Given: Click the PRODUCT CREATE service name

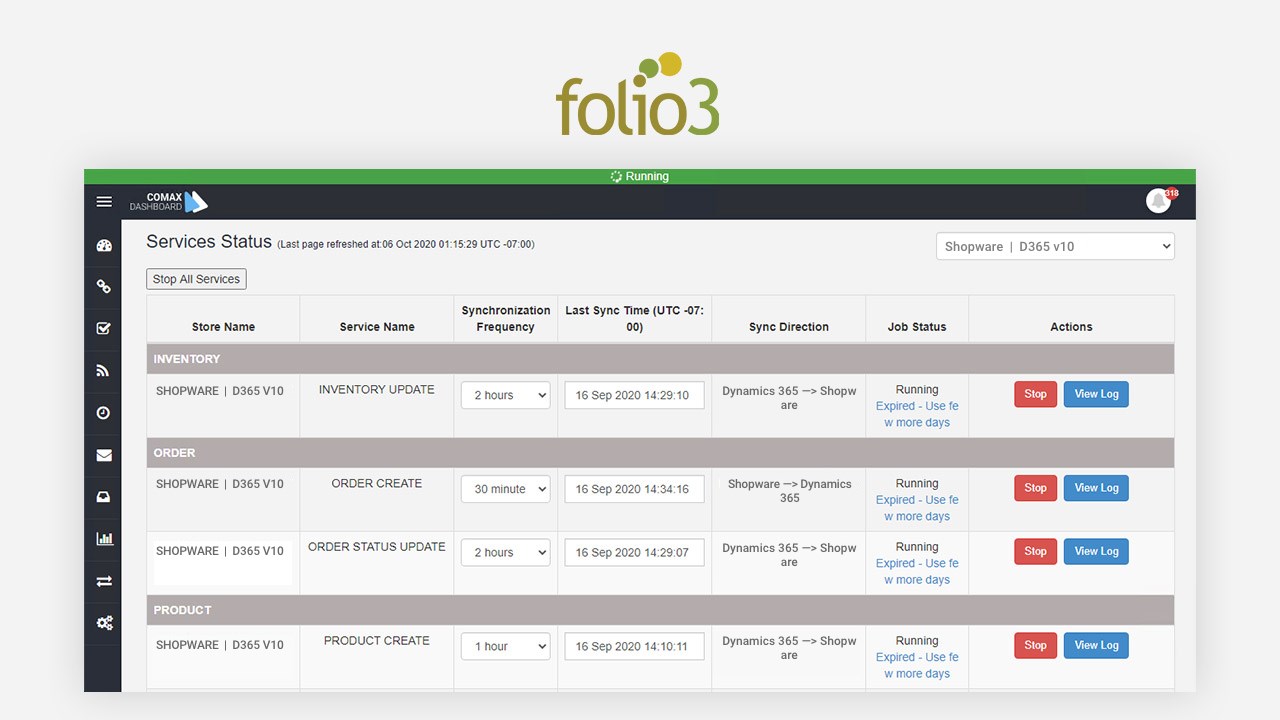Looking at the screenshot, I should (x=377, y=641).
